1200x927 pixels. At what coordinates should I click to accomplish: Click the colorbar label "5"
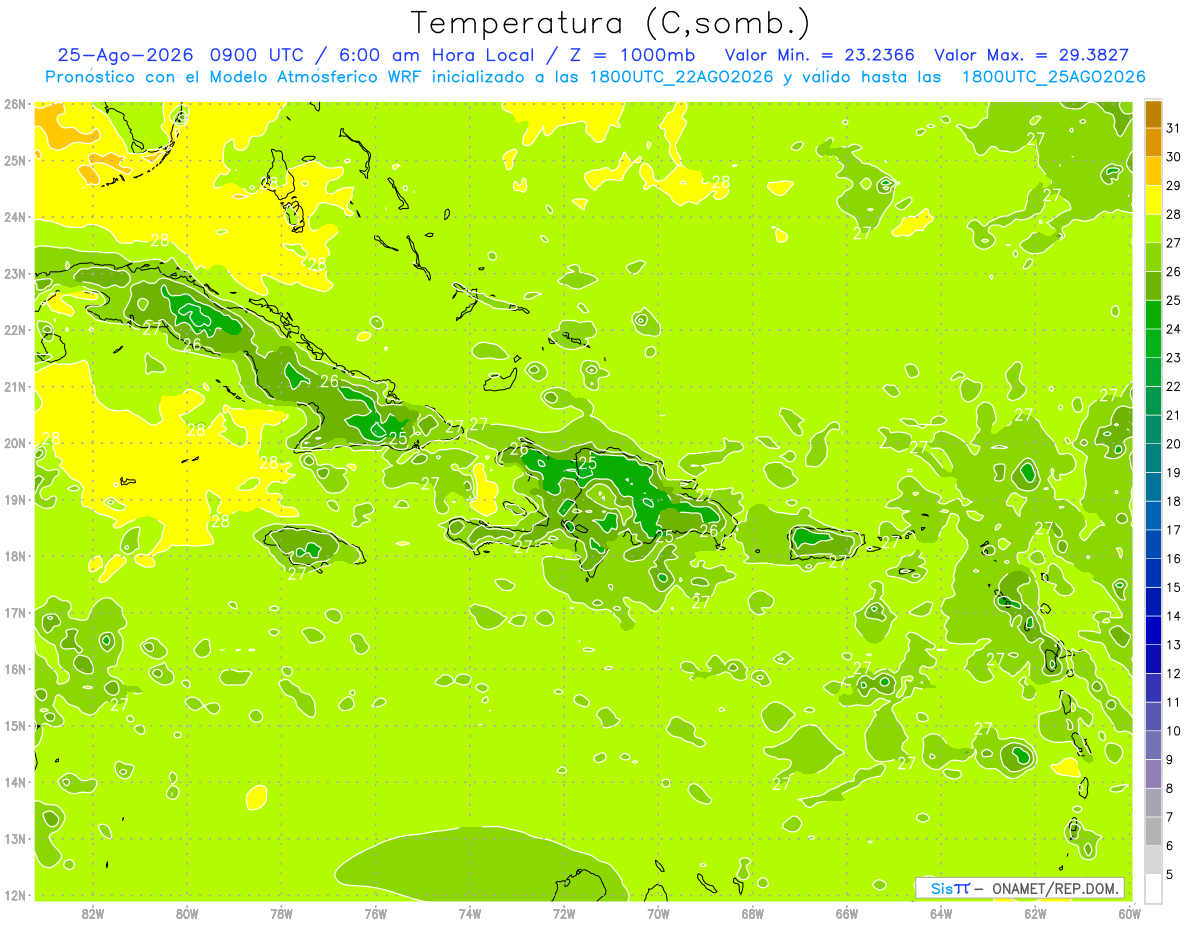(x=1170, y=874)
